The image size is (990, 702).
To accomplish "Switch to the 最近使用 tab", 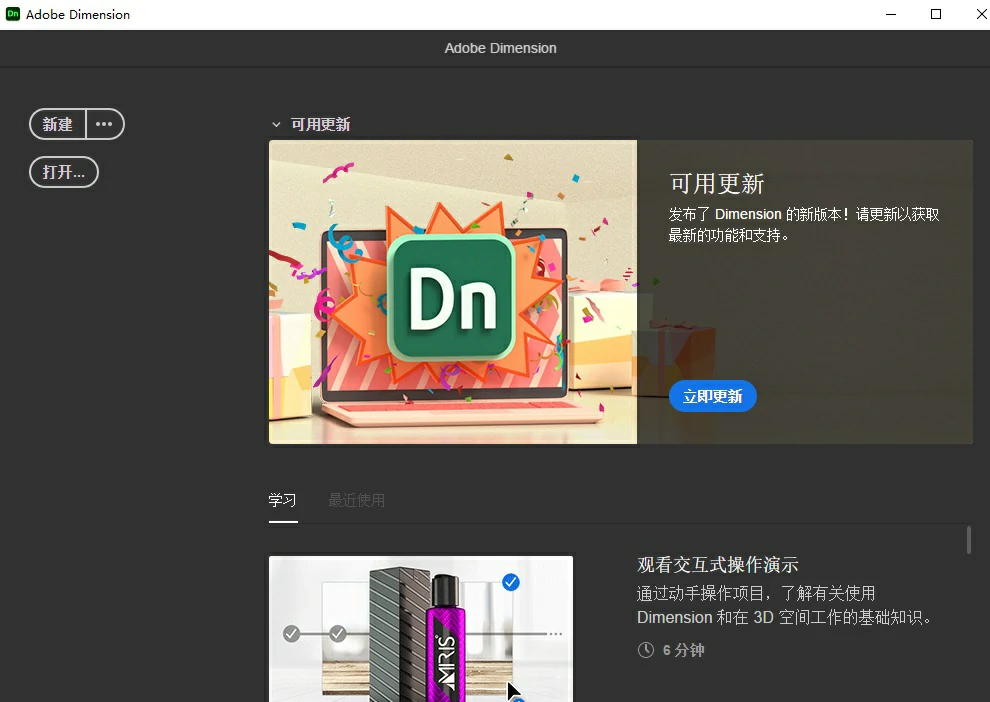I will (355, 500).
